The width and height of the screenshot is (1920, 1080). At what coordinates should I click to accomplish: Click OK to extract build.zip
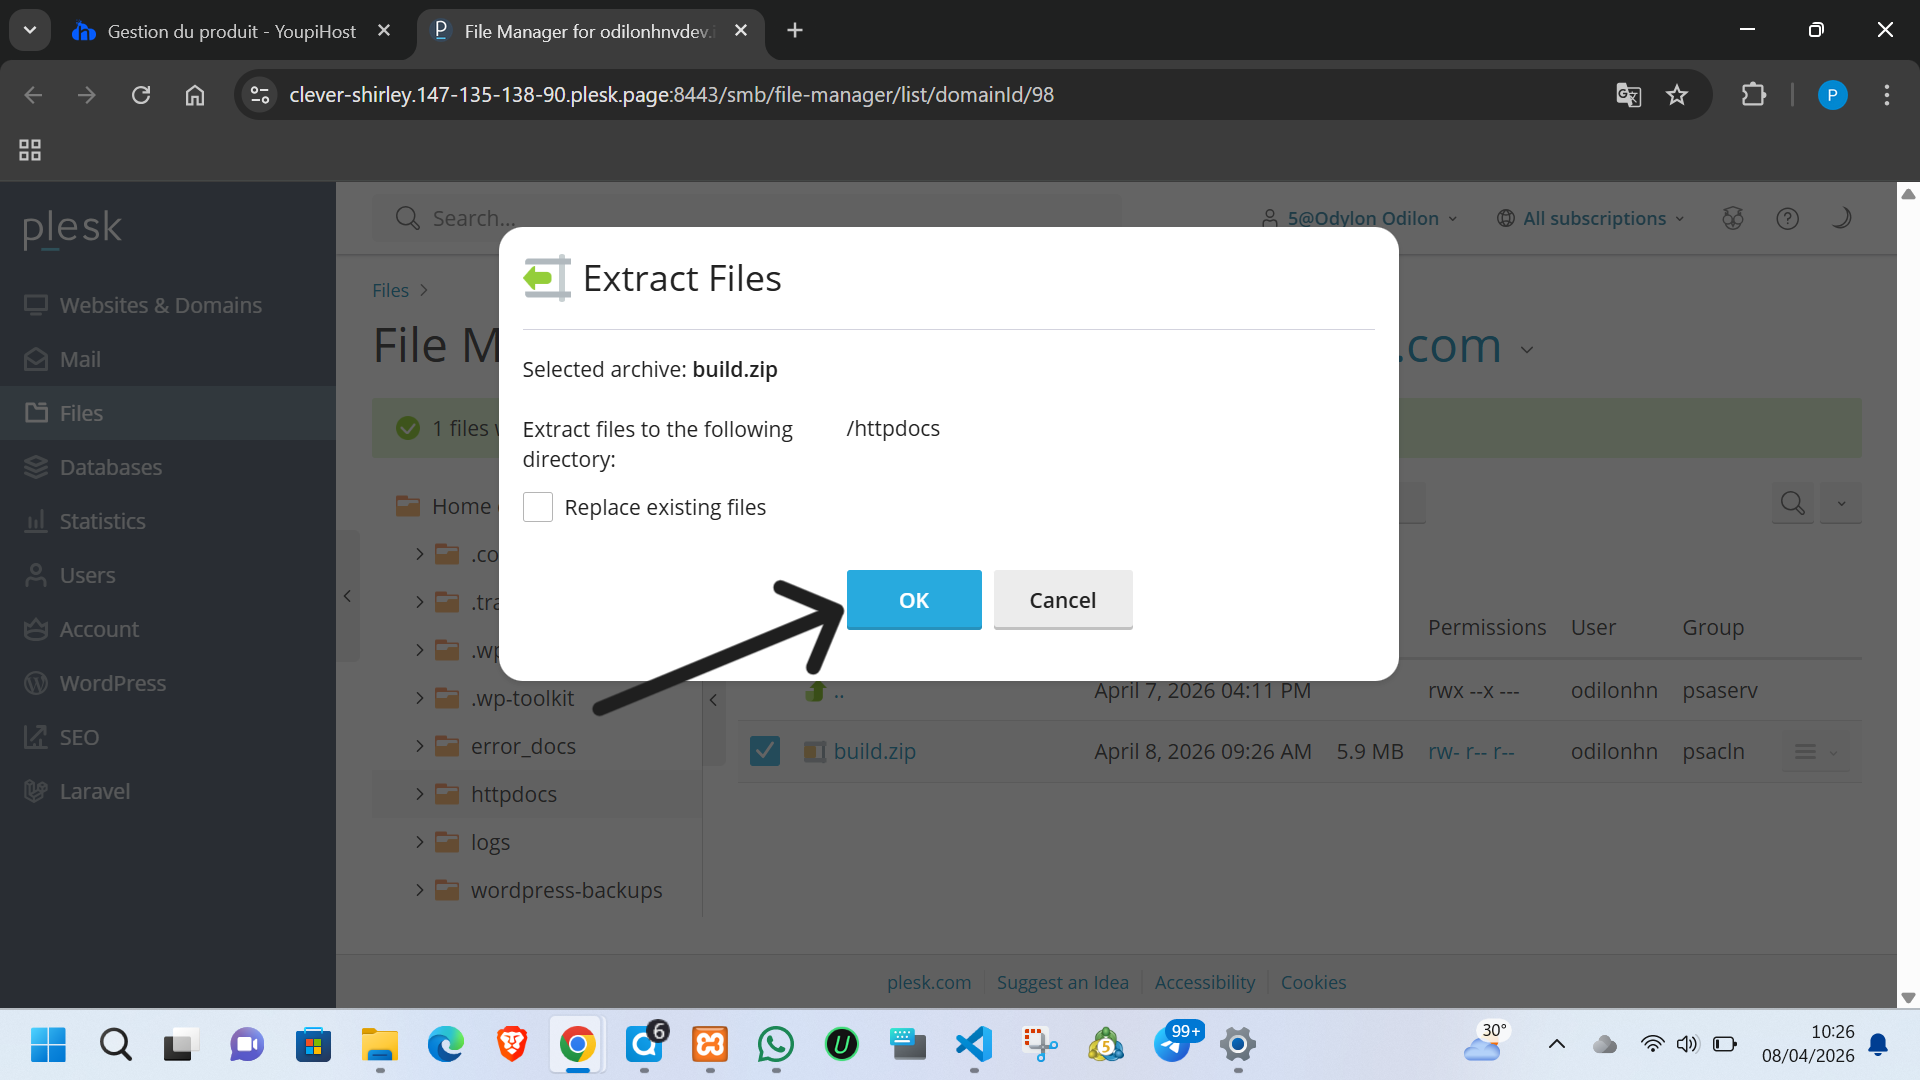coord(913,600)
